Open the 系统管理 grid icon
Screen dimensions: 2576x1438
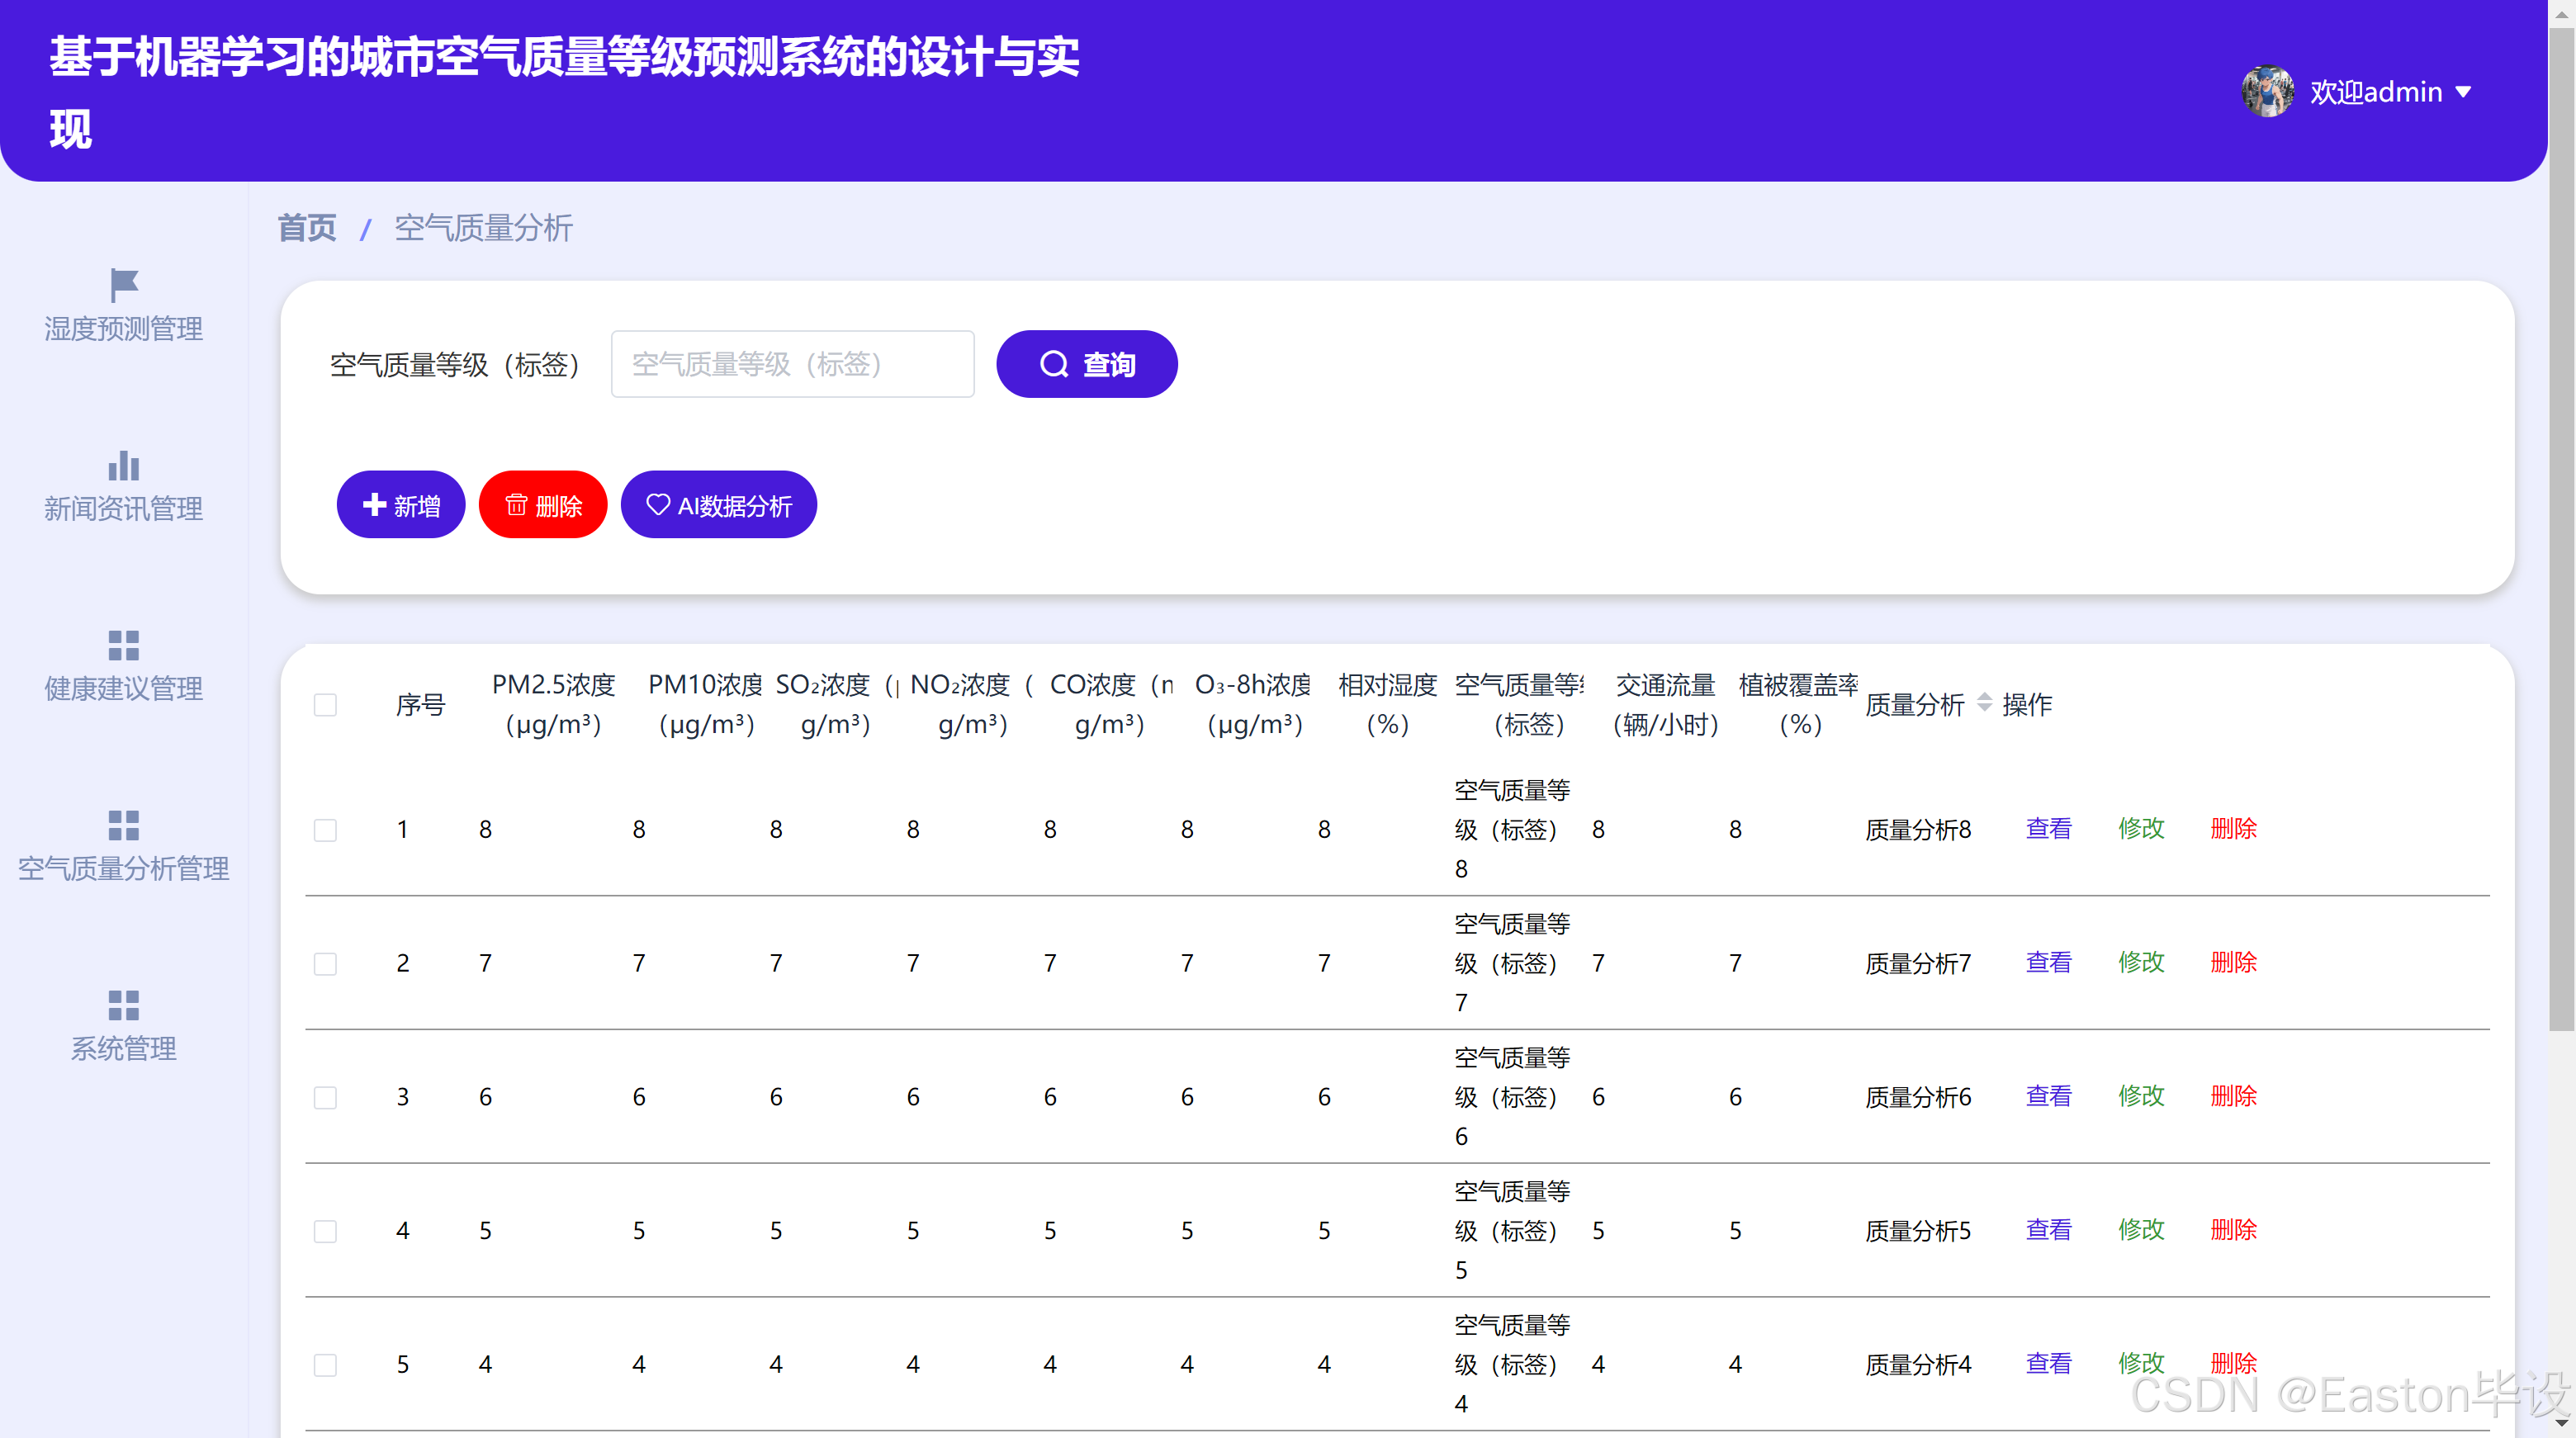click(123, 1005)
